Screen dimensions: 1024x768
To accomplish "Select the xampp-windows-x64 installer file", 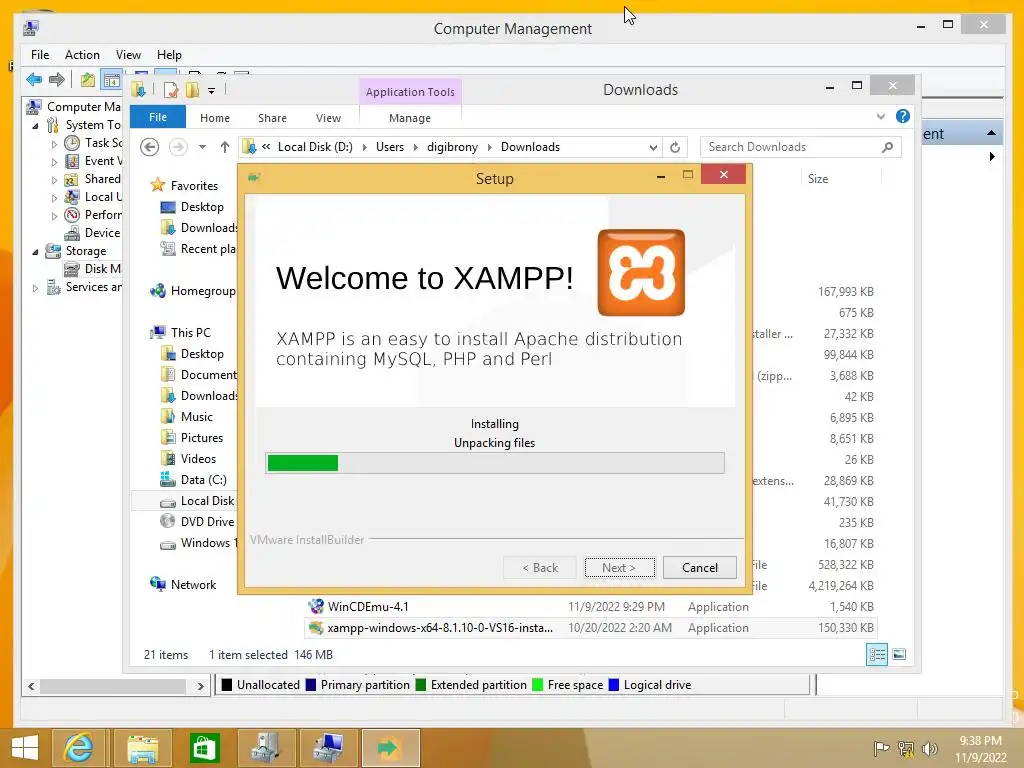I will click(x=590, y=628).
